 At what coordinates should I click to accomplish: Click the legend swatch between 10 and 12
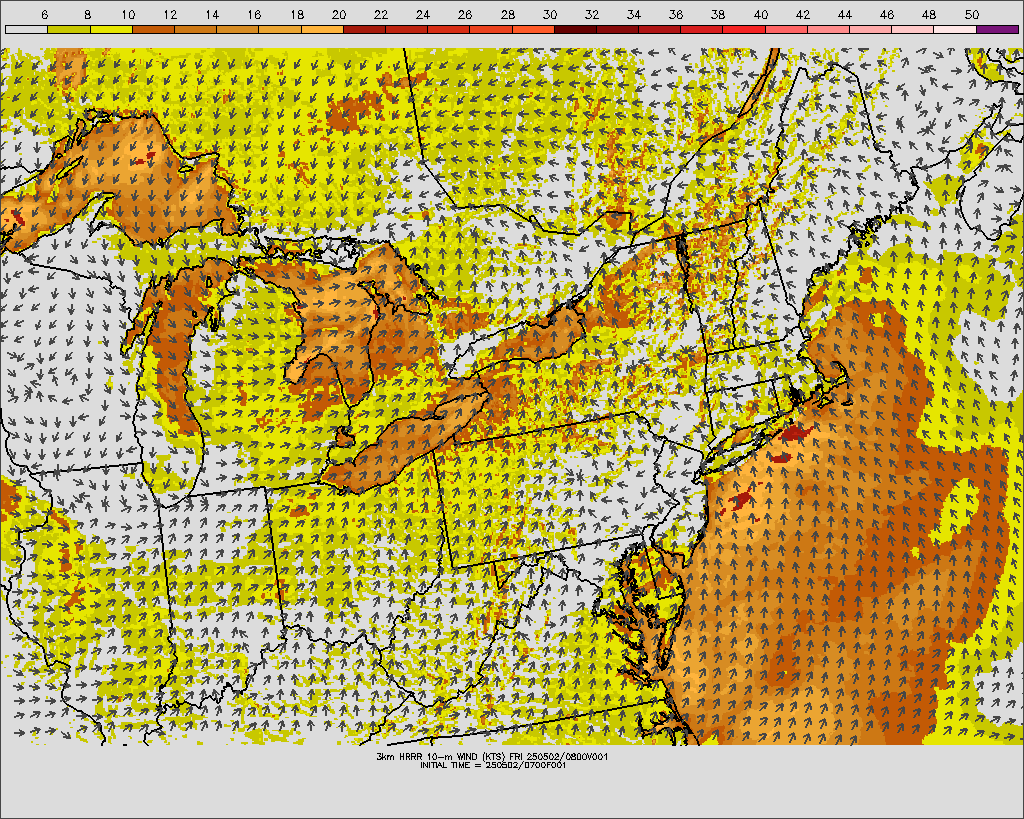(153, 29)
